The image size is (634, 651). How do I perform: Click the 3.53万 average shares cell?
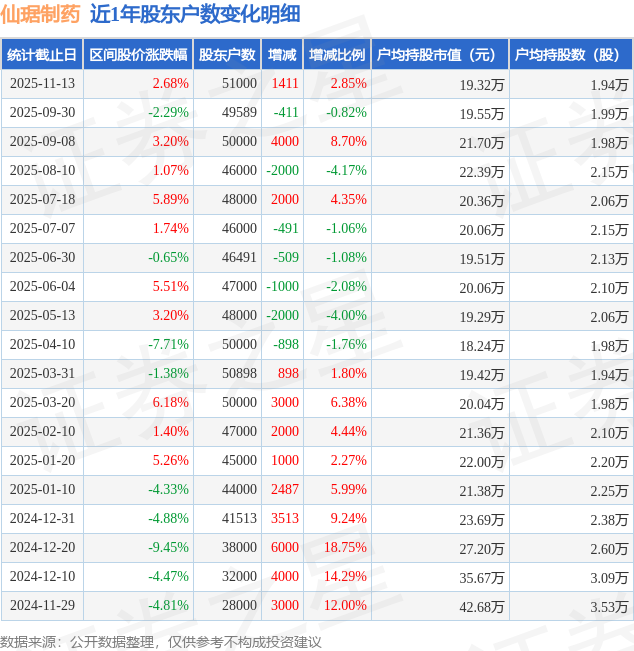pos(608,606)
